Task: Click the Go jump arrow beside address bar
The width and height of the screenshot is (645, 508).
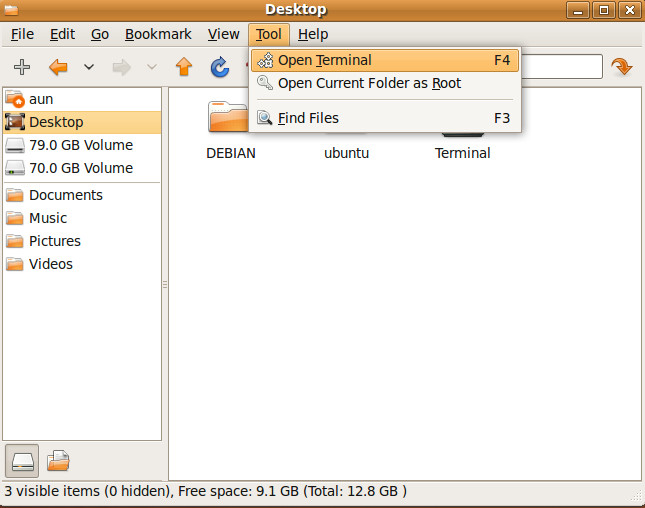Action: pos(621,67)
